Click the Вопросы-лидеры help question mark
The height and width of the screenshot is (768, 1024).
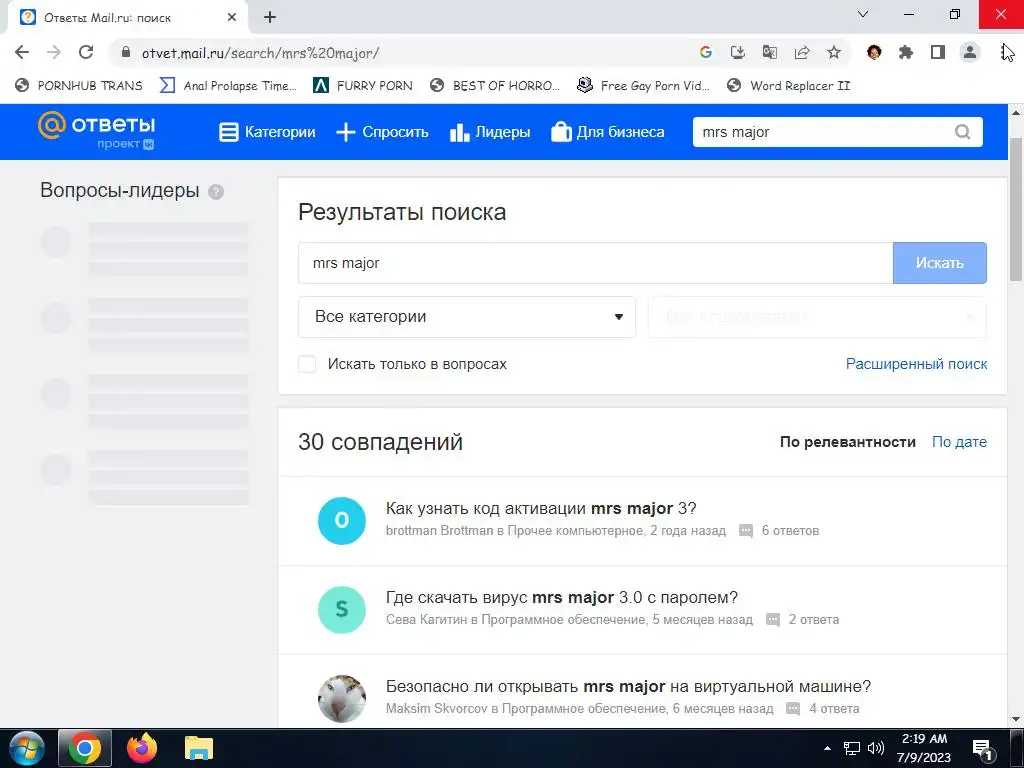coord(216,192)
